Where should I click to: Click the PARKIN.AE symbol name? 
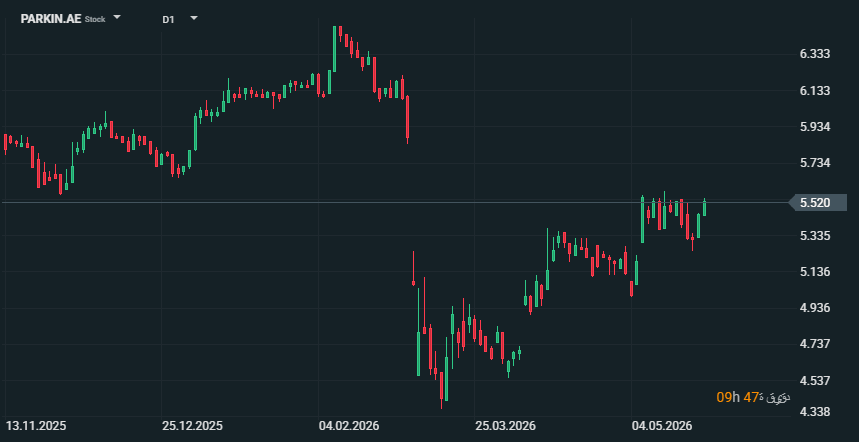[x=51, y=19]
